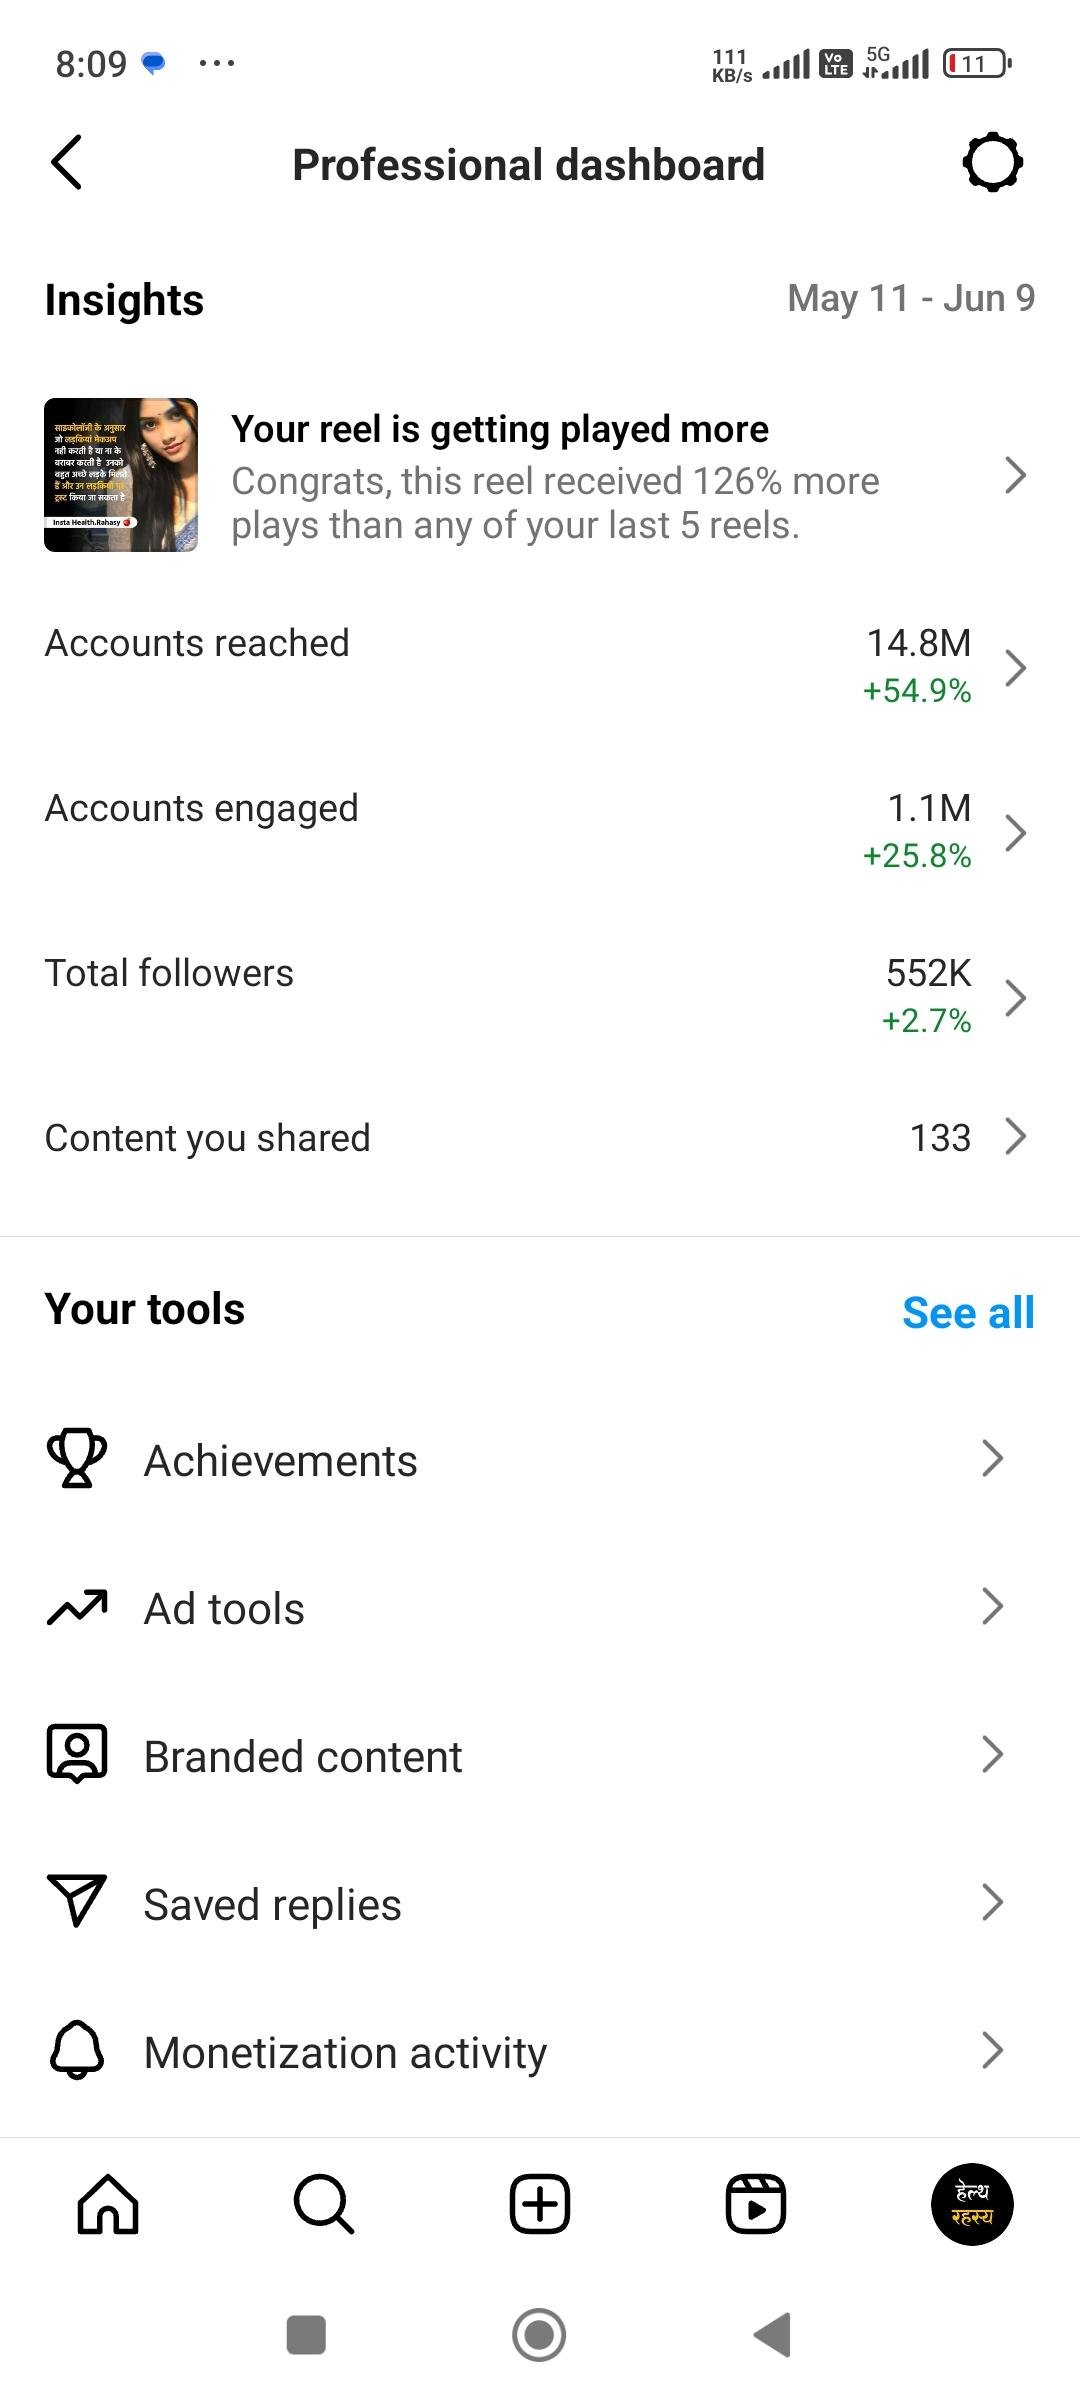Tap the back arrow icon
Viewport: 1080px width, 2400px height.
click(x=66, y=163)
